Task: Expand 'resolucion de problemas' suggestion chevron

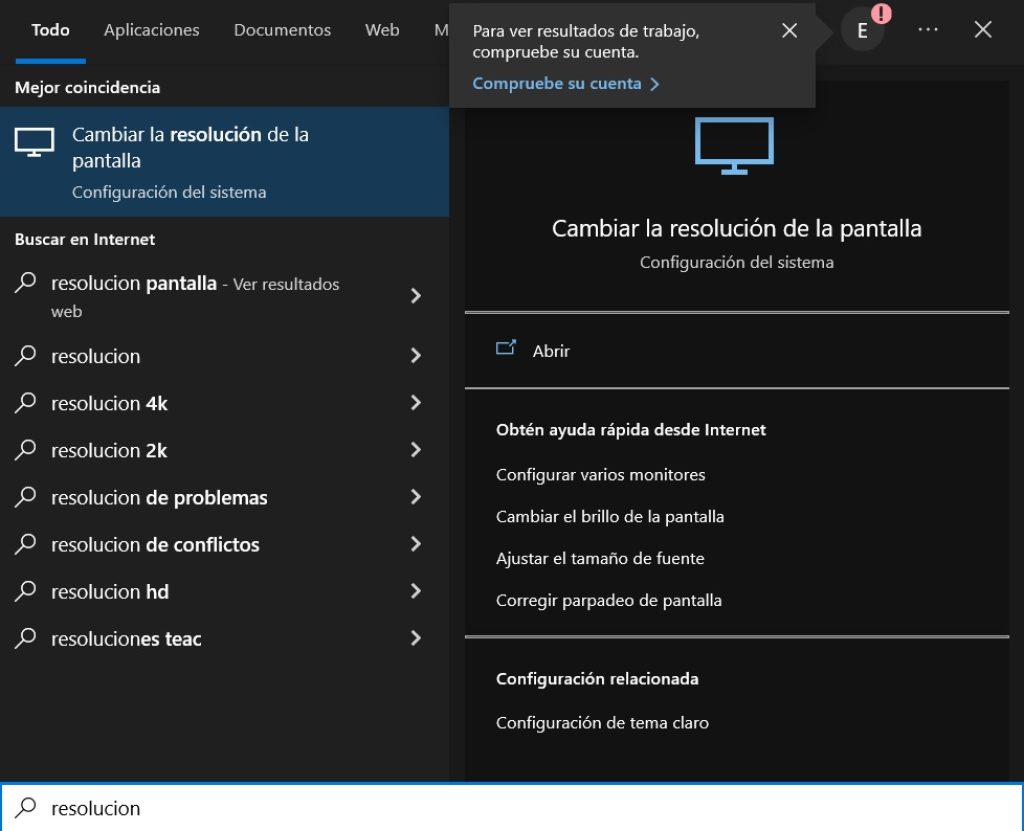Action: (416, 497)
